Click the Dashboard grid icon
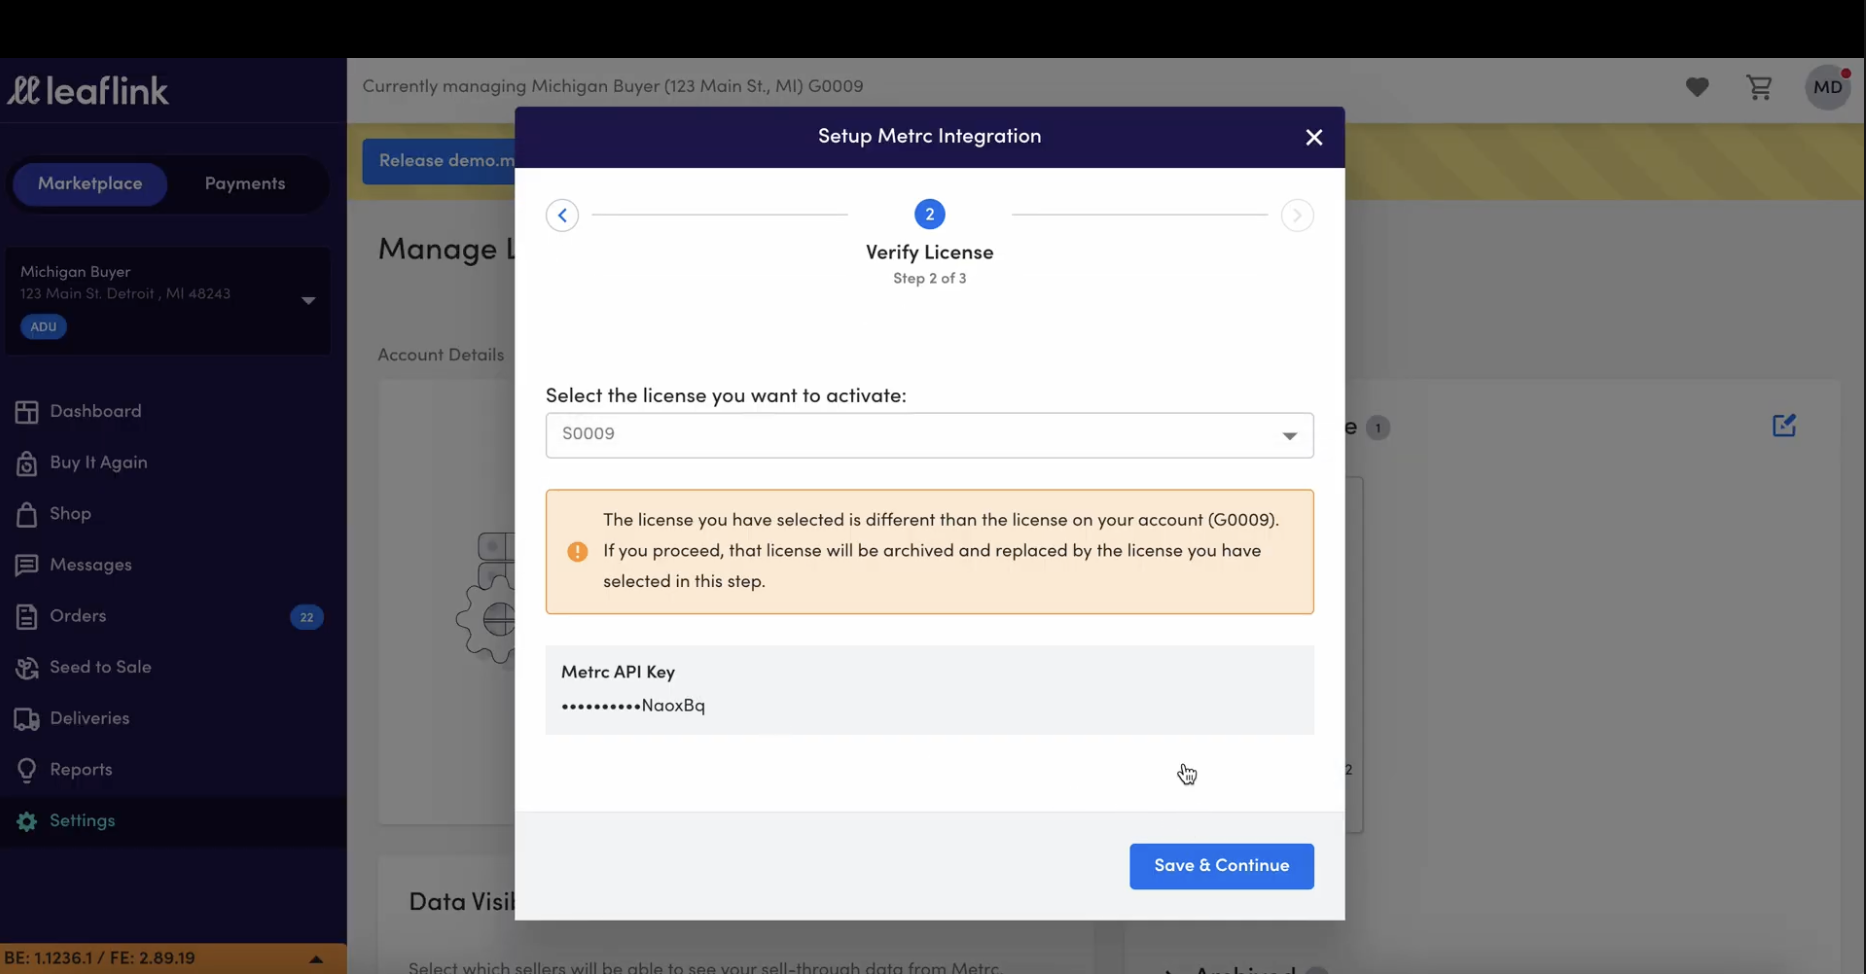Image resolution: width=1866 pixels, height=974 pixels. click(x=27, y=412)
